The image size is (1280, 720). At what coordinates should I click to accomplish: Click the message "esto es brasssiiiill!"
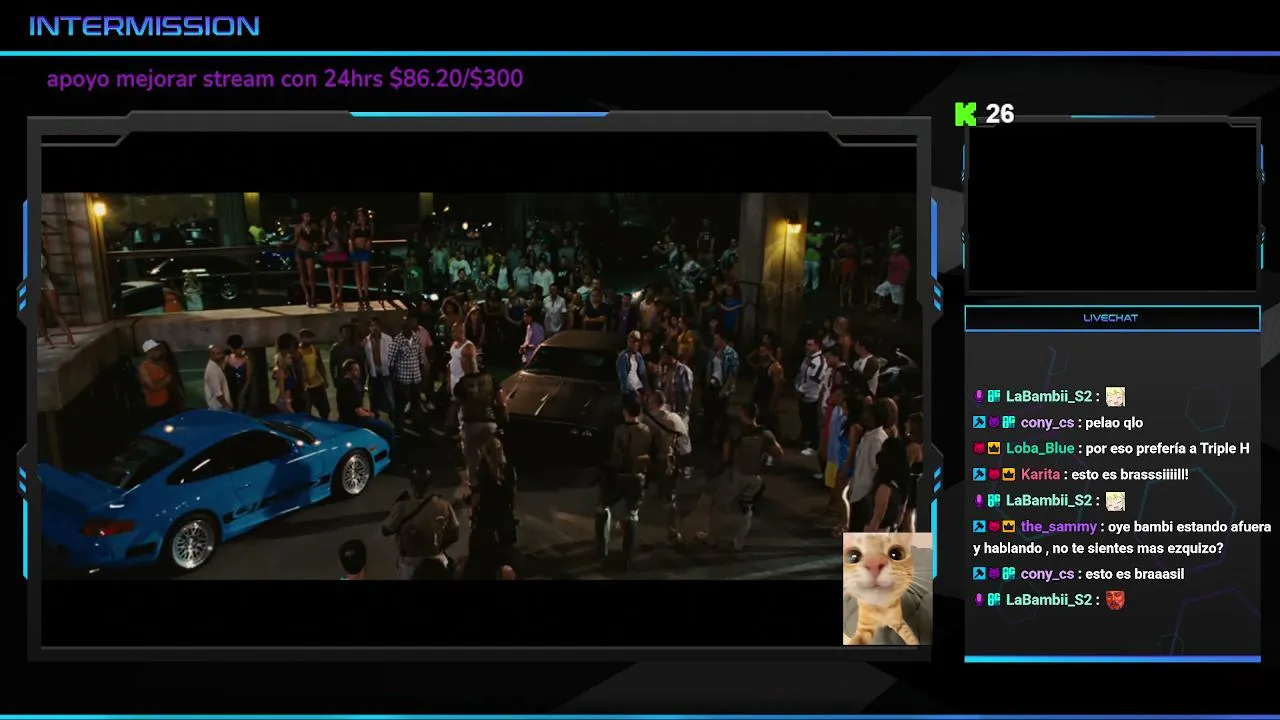pyautogui.click(x=1130, y=475)
